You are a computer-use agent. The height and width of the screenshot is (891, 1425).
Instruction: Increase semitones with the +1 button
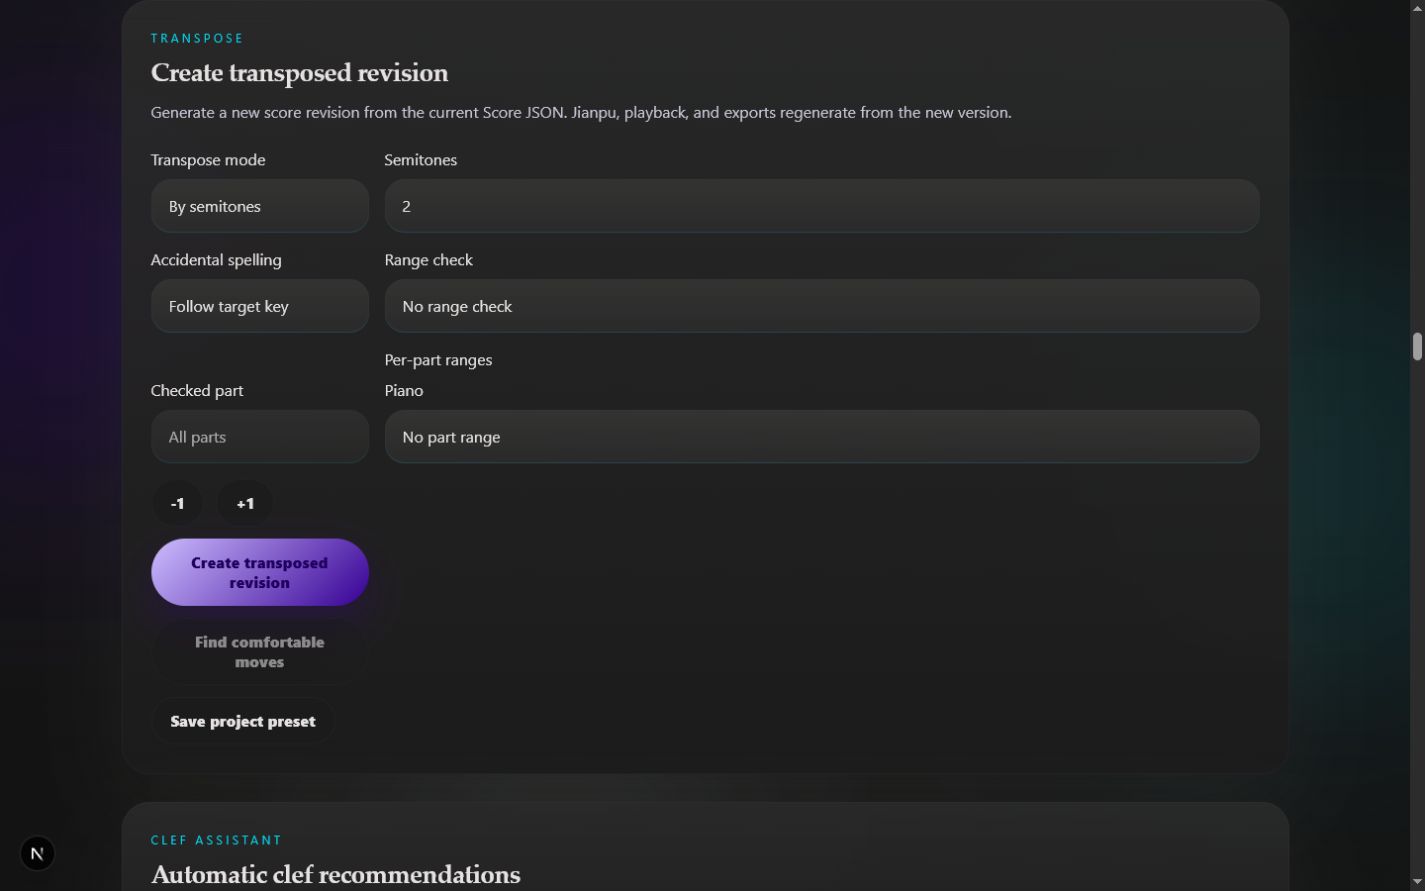pos(245,503)
